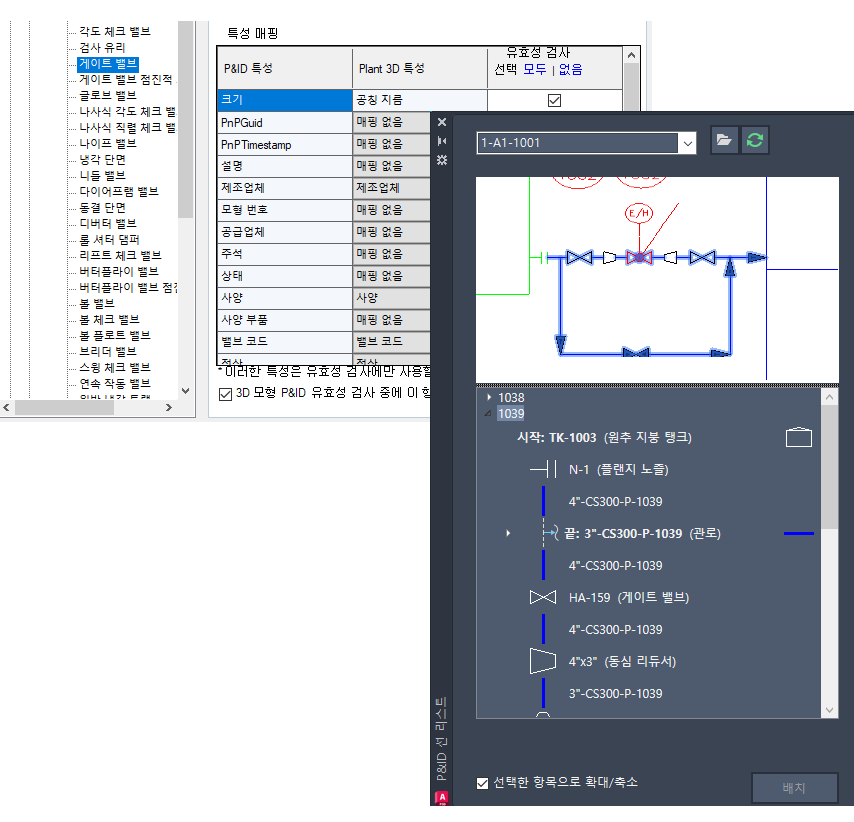This screenshot has height=822, width=854.
Task: Select the 제조업체 P&ID property cell
Action: click(x=285, y=188)
